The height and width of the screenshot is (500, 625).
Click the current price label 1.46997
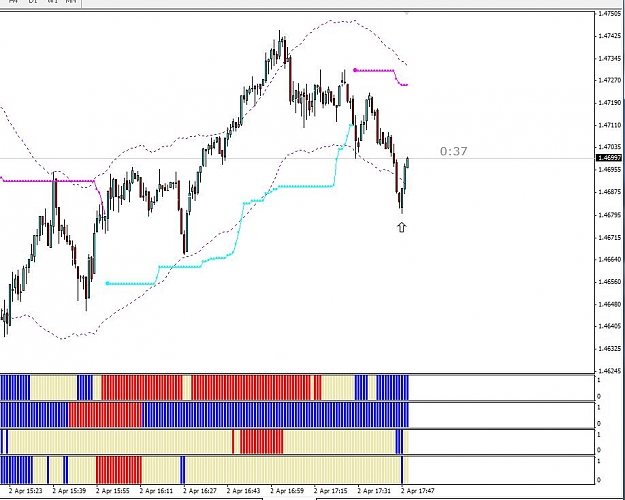609,158
